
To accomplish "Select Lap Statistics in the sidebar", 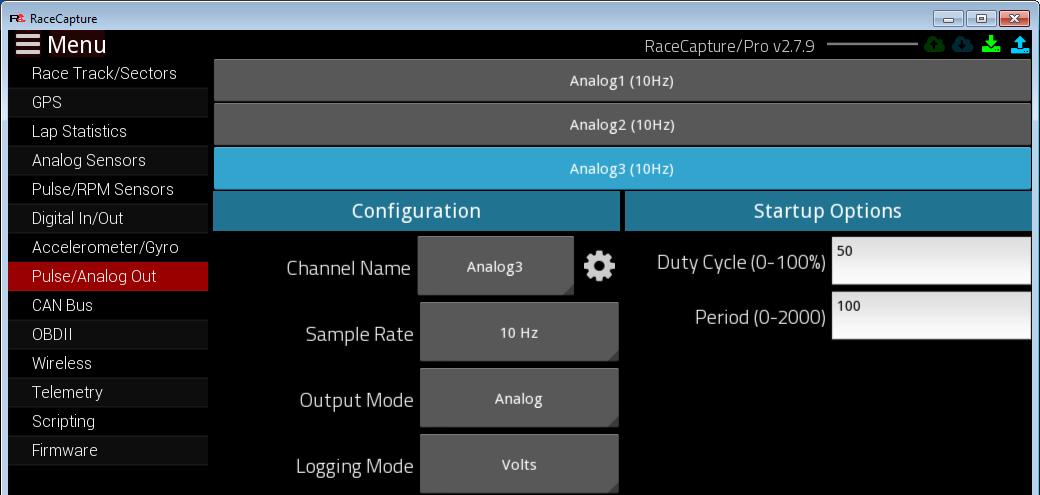I will [x=108, y=131].
